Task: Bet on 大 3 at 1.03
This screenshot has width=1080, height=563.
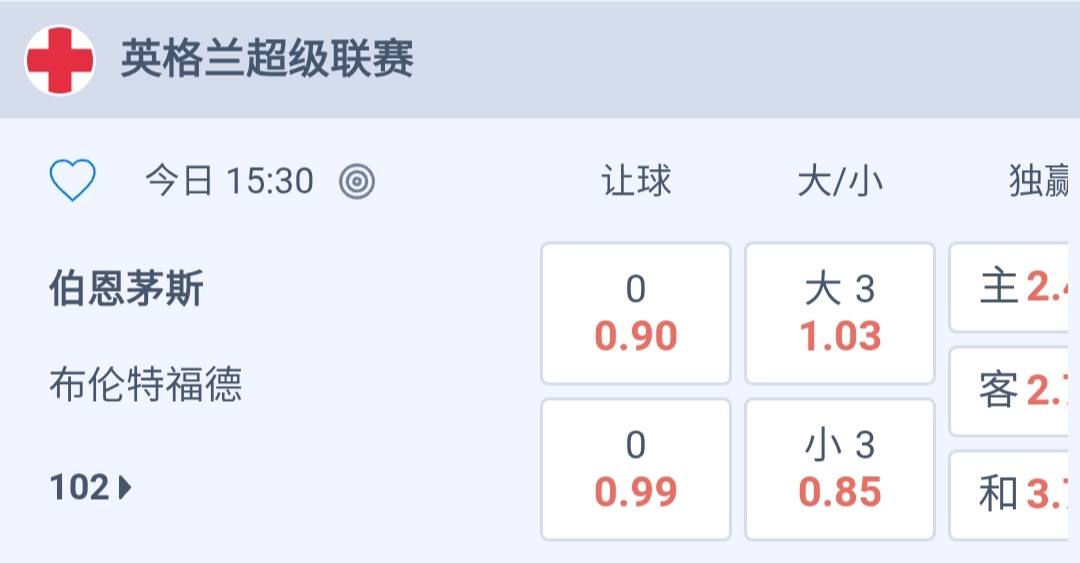Action: coord(840,313)
